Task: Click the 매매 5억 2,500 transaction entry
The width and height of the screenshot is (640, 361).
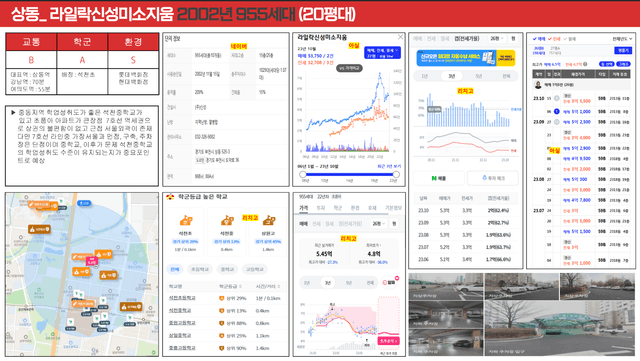Action: (x=577, y=122)
